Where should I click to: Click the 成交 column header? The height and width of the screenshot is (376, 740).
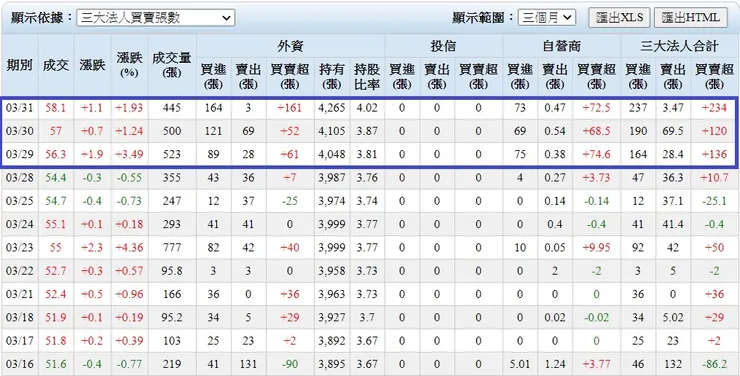(56, 65)
